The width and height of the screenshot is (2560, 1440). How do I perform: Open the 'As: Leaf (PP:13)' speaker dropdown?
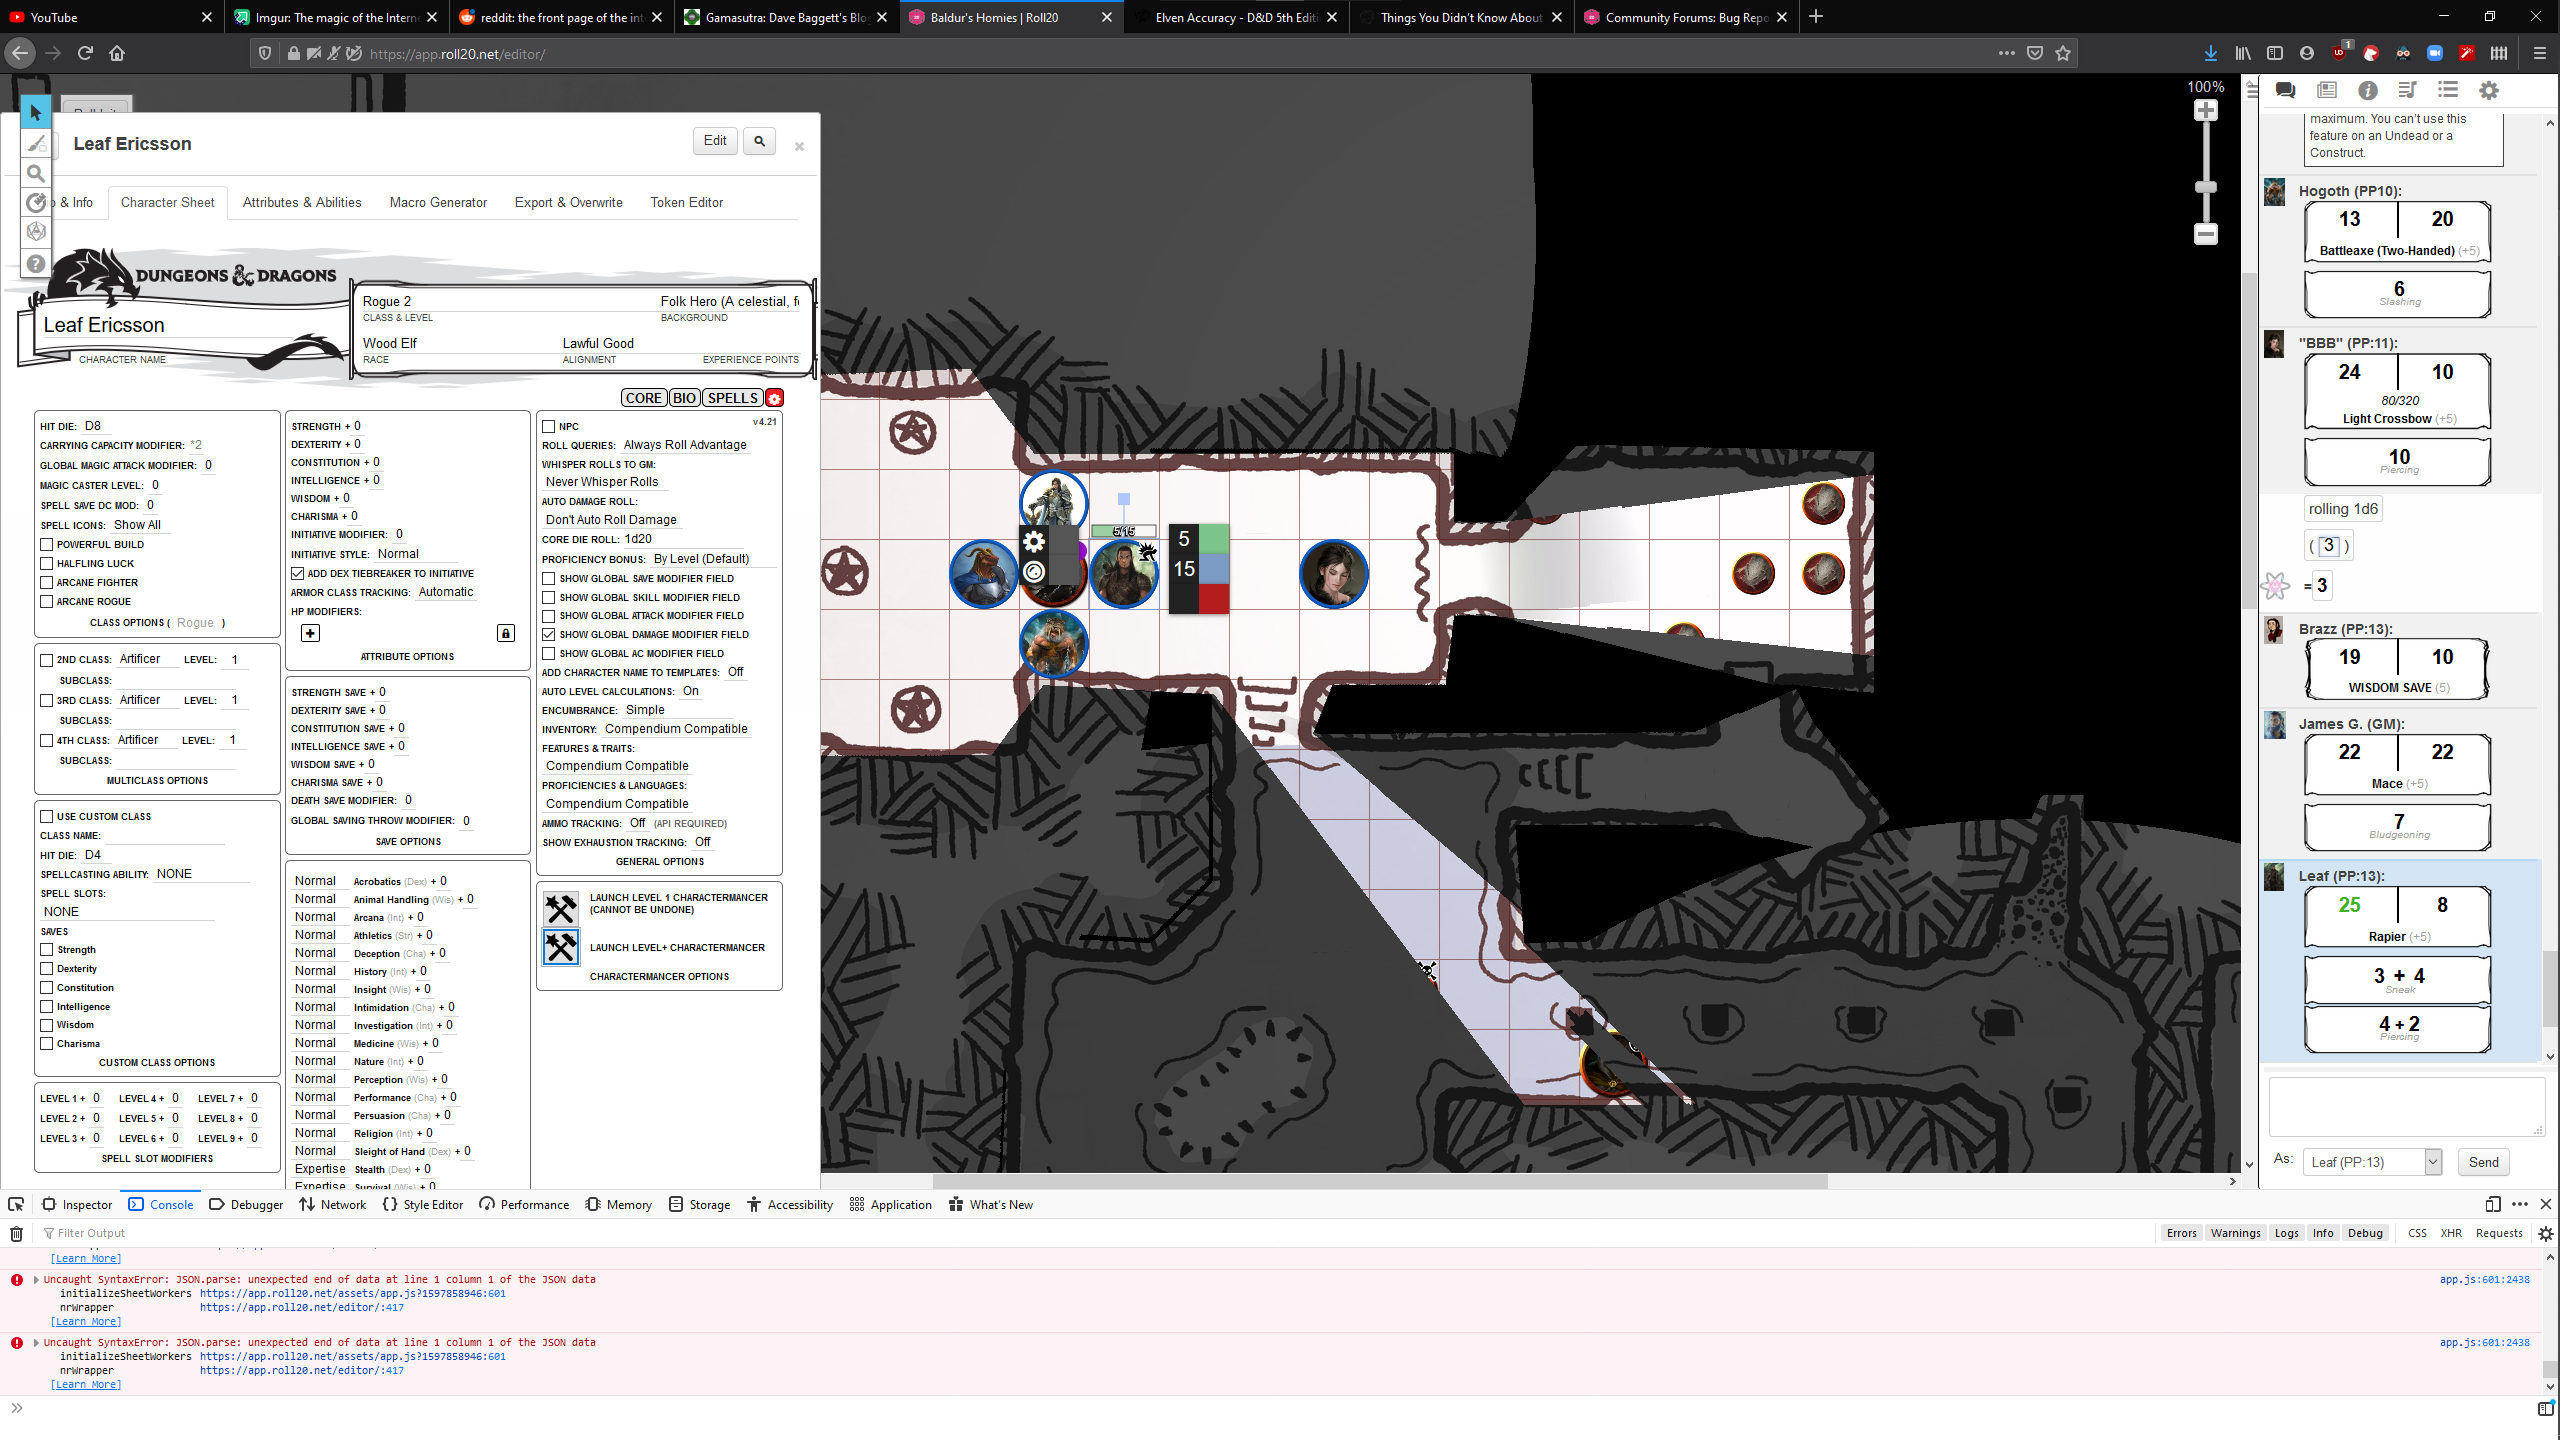tap(2372, 1162)
